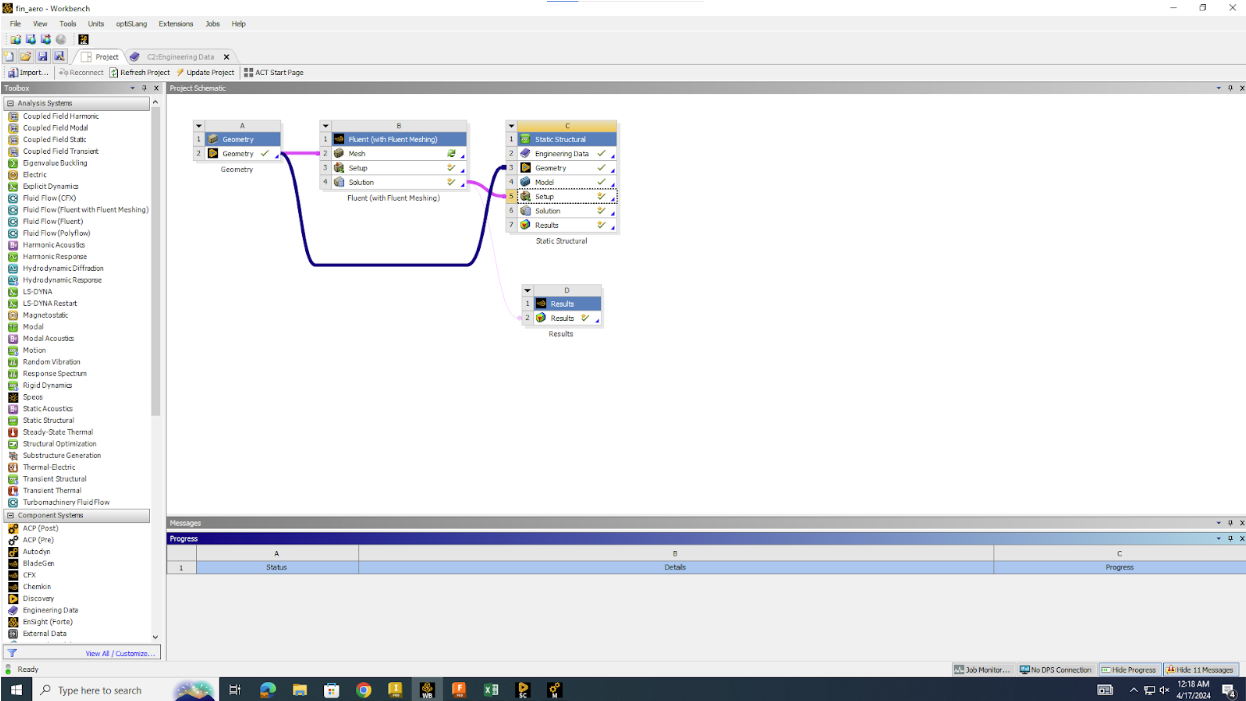Open the View menu
Image resolution: width=1246 pixels, height=701 pixels.
click(40, 23)
